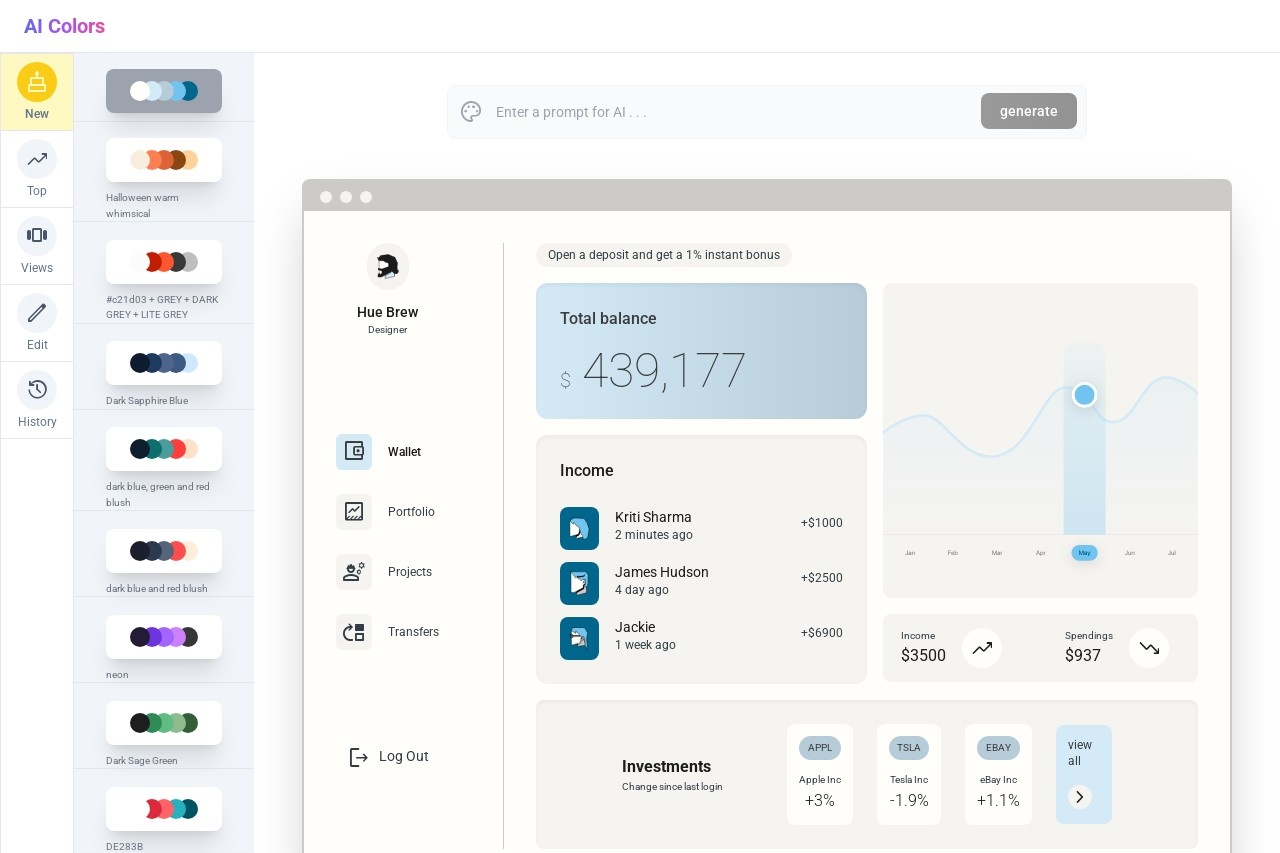Show the palette History
1280x853 pixels.
click(37, 400)
